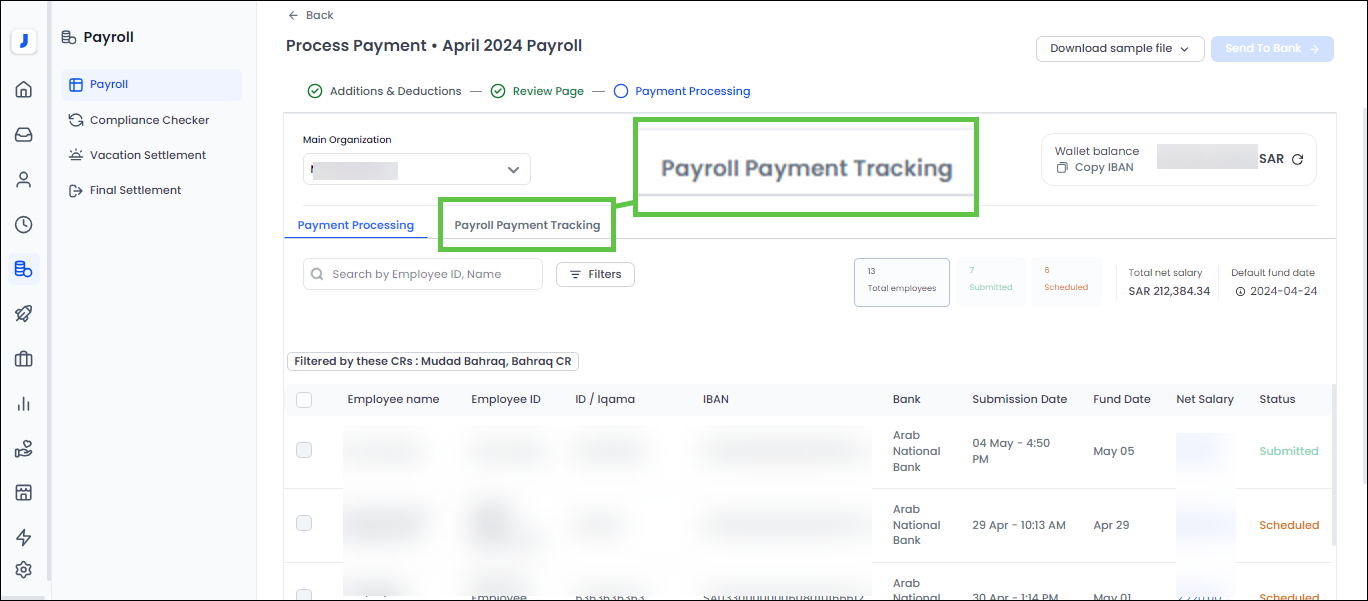Select Compliance Checker in Payroll menu
This screenshot has height=601, width=1368.
click(x=149, y=120)
